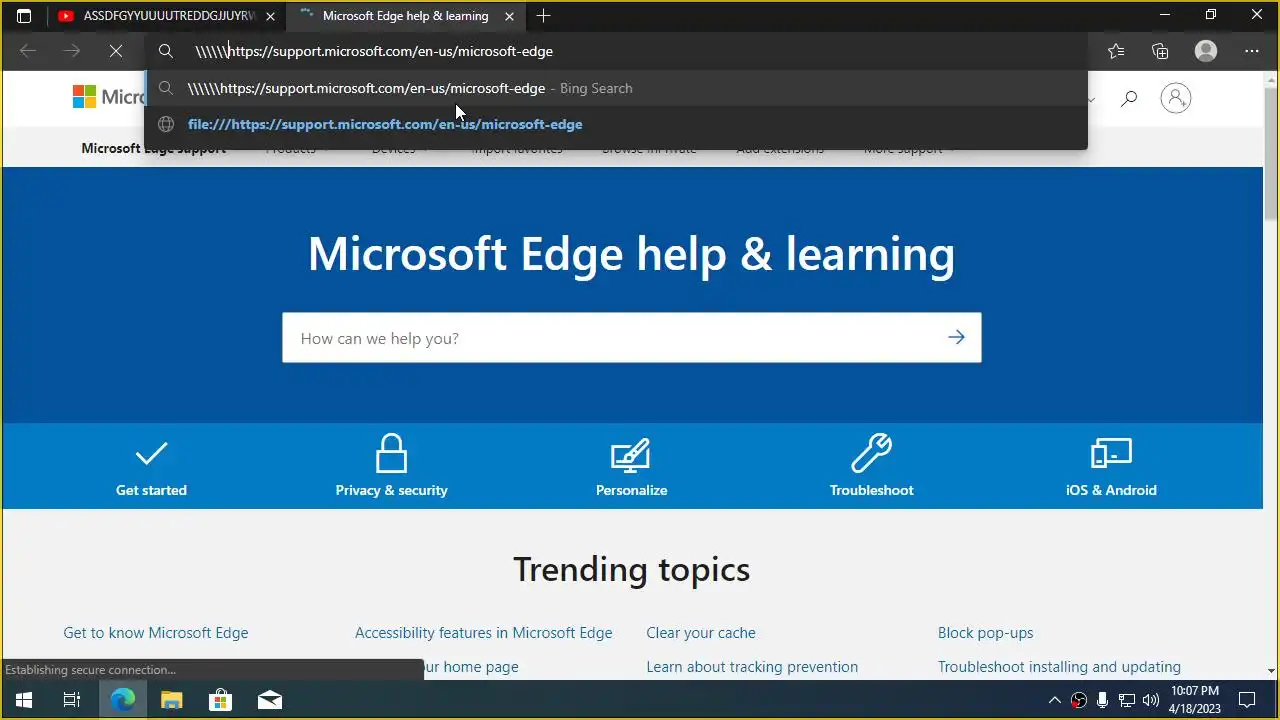Open File Explorer from taskbar

pyautogui.click(x=171, y=700)
